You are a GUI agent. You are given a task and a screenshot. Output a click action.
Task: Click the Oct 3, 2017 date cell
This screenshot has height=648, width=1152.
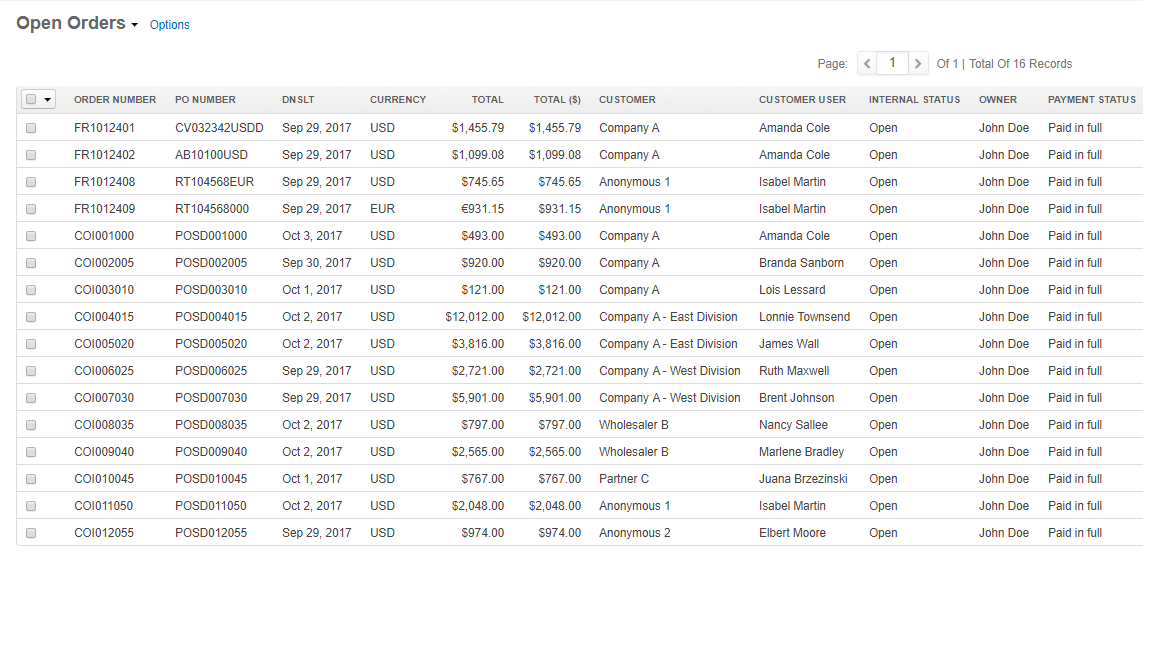tap(312, 236)
